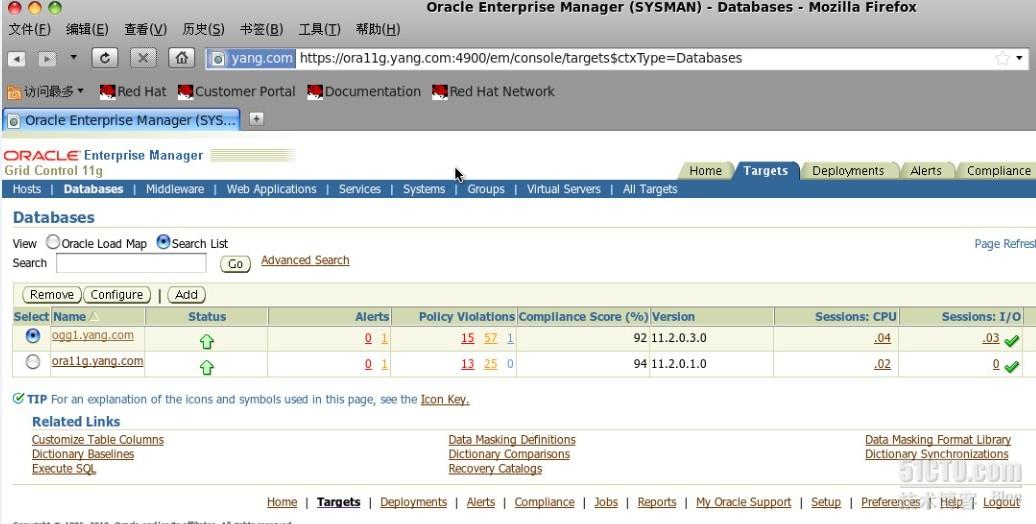Select the Oracle Enterprise Manager browser tab
The image size is (1036, 524).
(x=122, y=120)
